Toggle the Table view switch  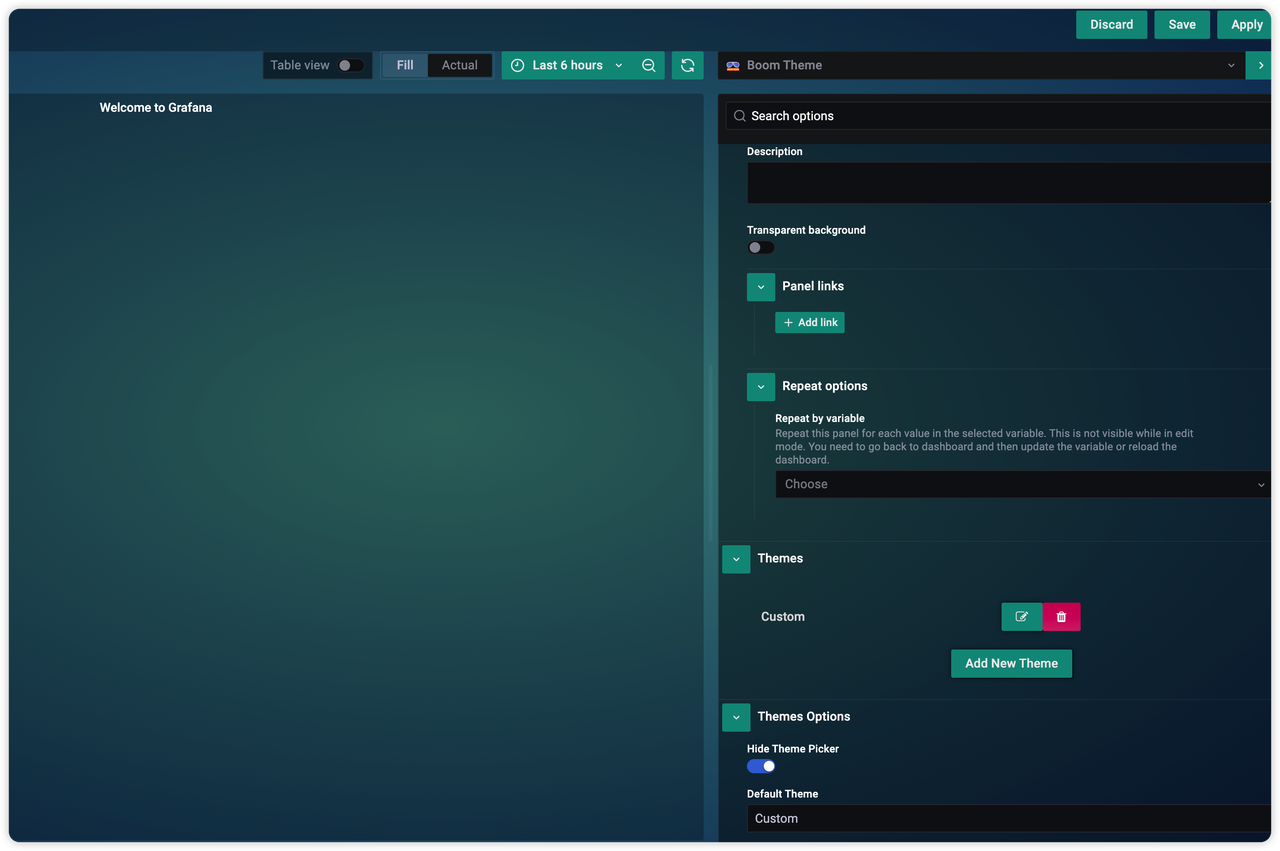coord(351,65)
